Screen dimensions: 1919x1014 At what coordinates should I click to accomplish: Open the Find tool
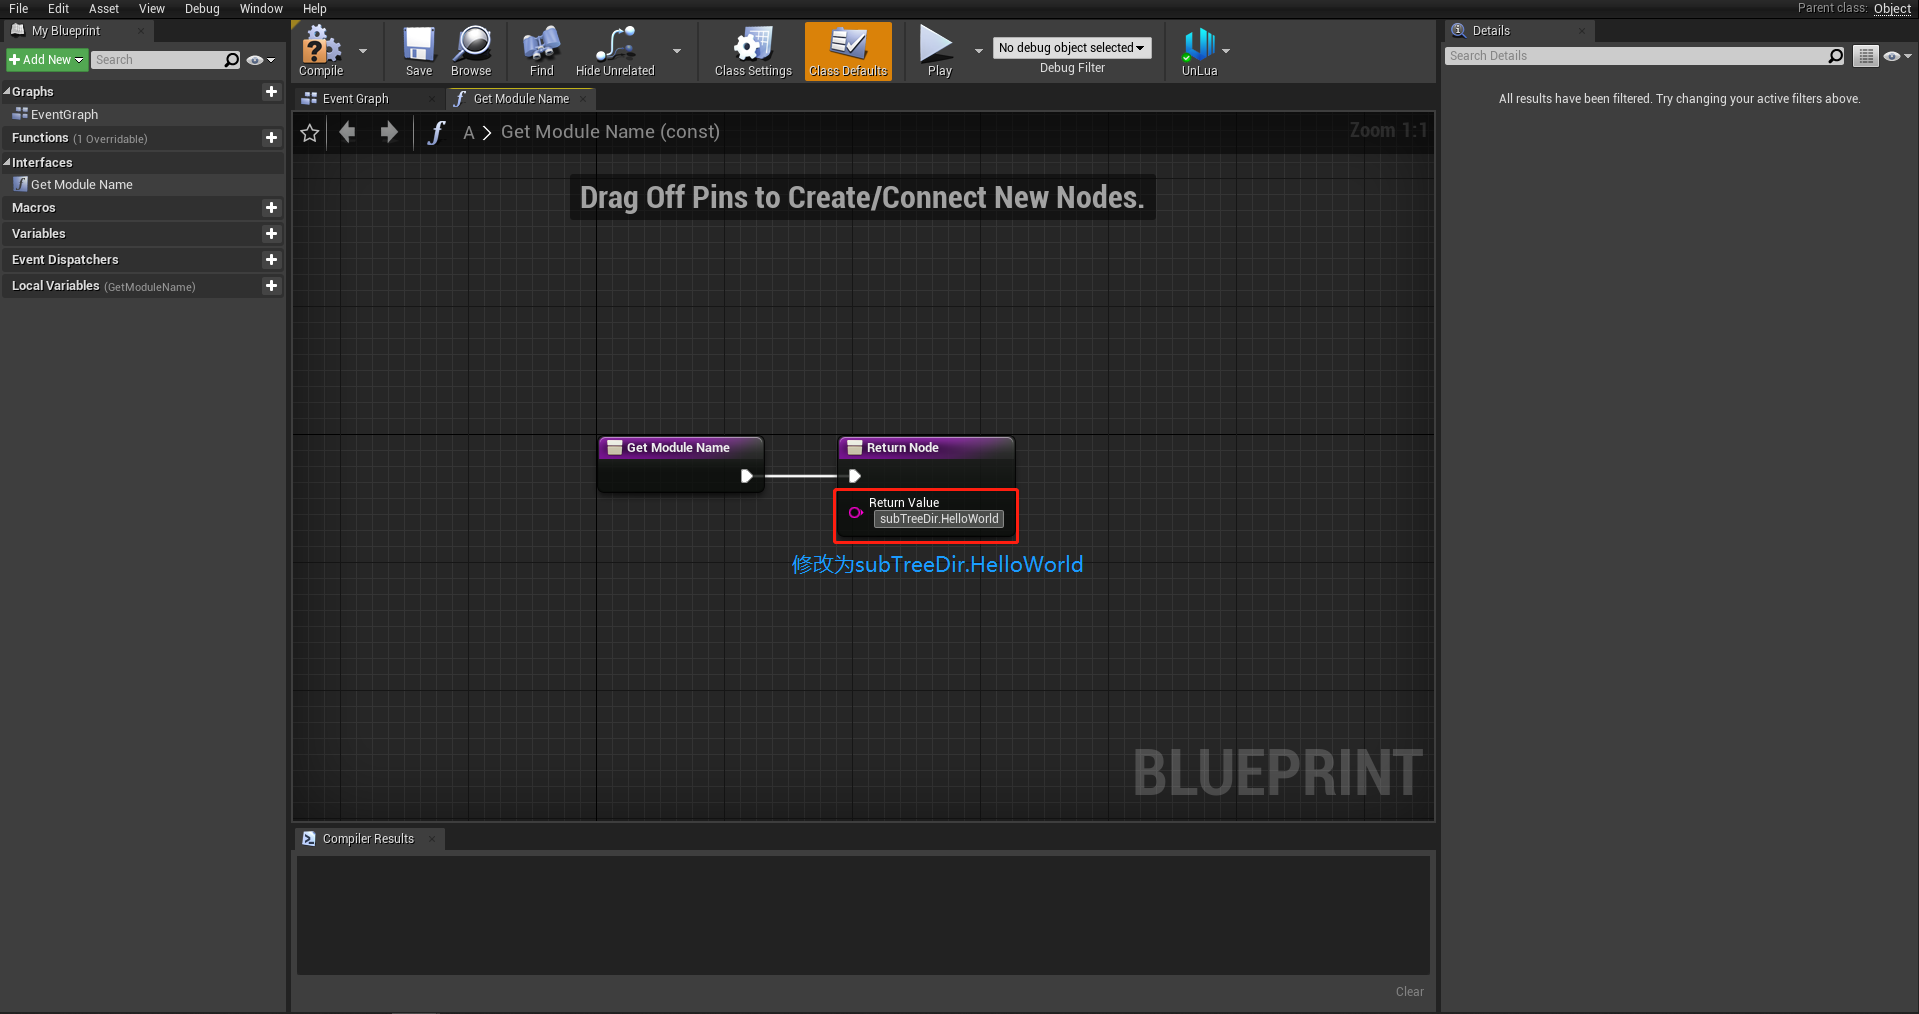click(x=541, y=52)
